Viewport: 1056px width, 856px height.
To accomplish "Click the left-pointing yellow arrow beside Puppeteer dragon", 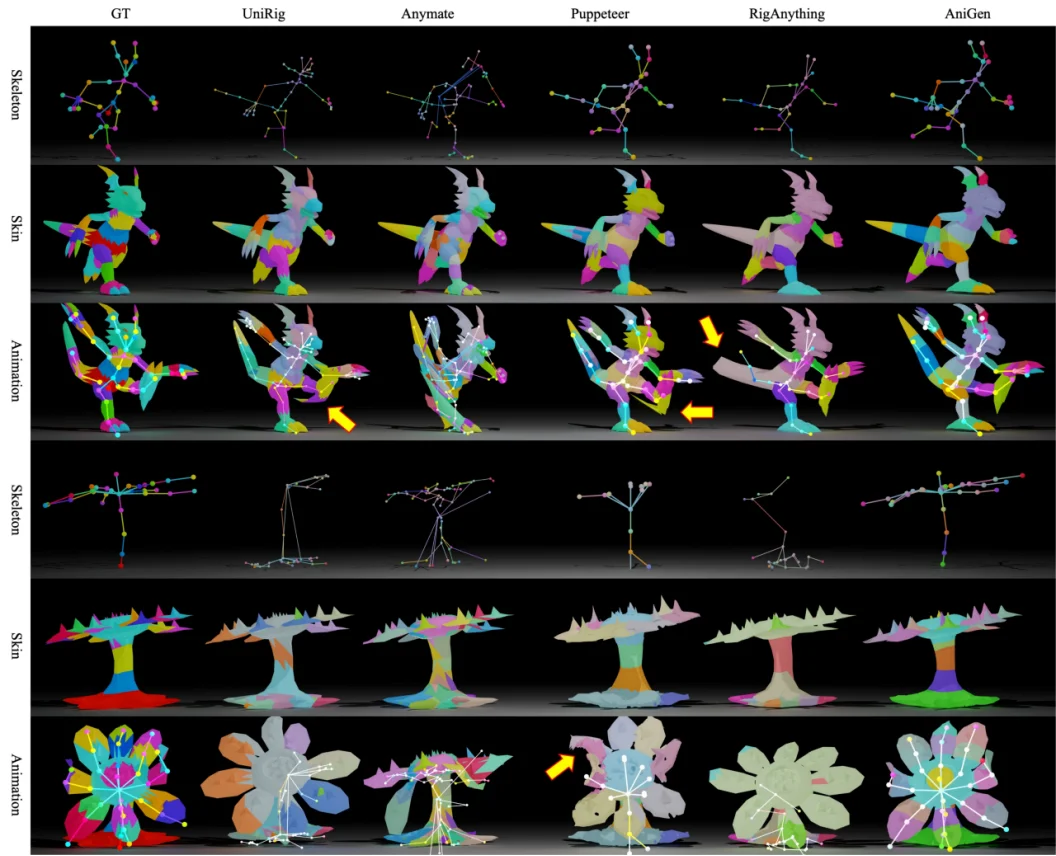I will point(698,410).
